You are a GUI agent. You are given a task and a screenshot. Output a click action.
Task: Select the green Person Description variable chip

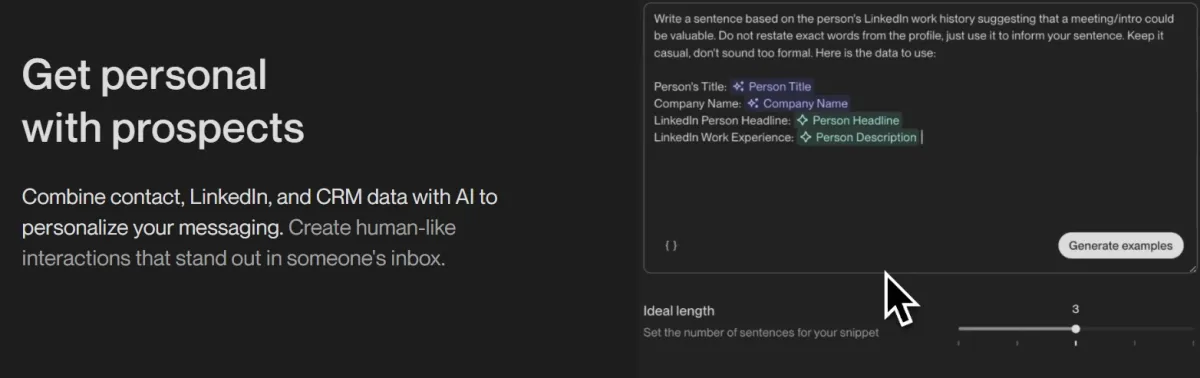858,137
